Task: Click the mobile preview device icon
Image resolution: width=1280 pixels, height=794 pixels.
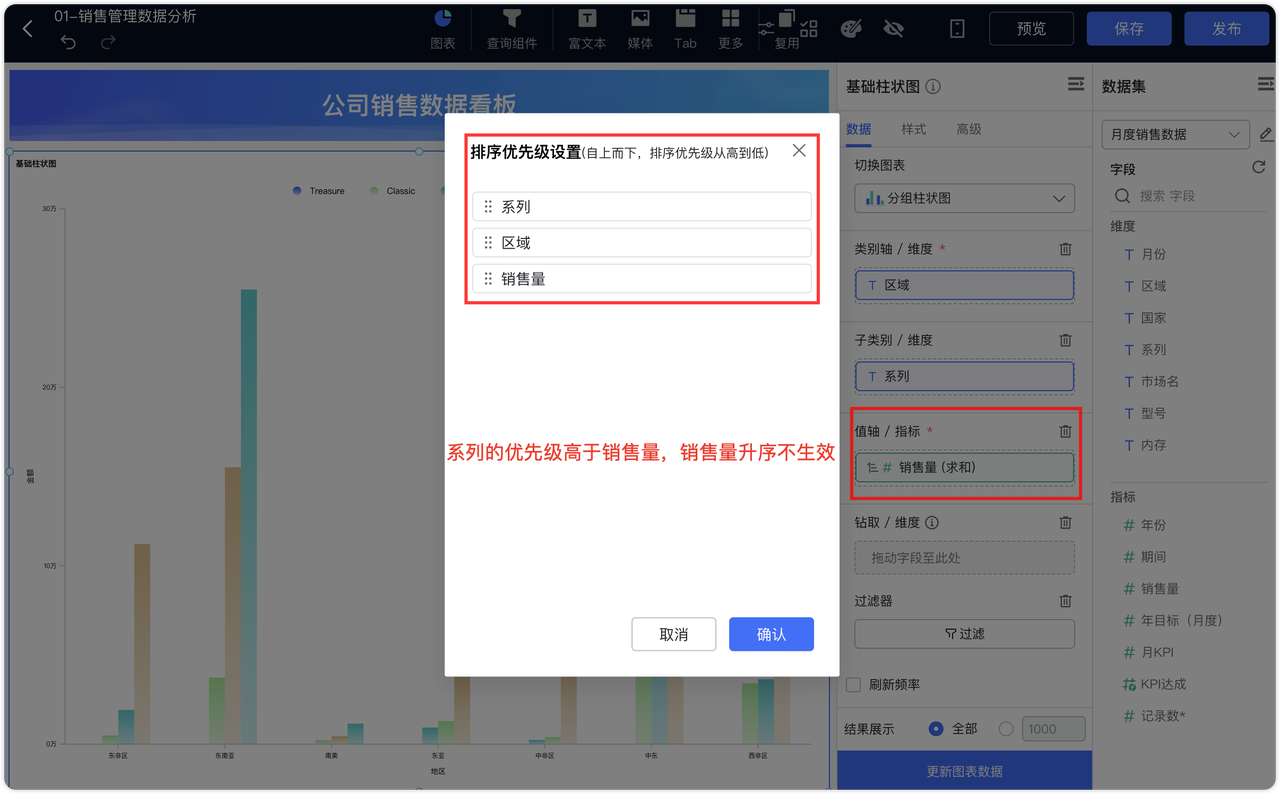Action: click(956, 29)
